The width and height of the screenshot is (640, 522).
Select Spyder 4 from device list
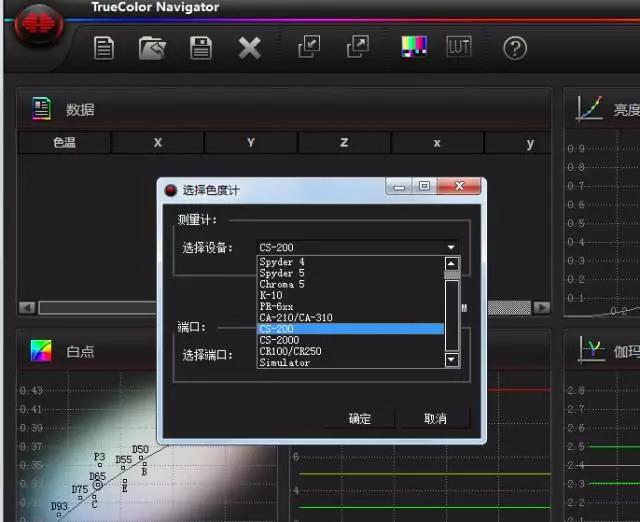[x=350, y=262]
